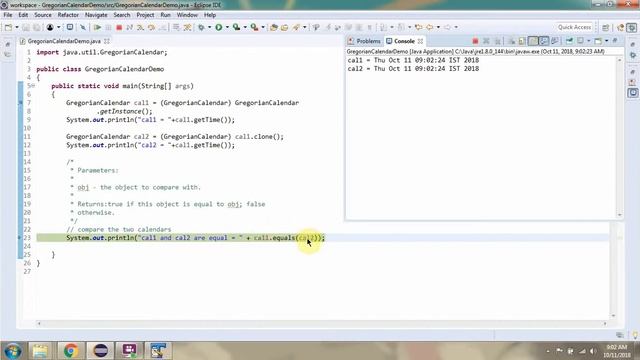Viewport: 640px width, 360px height.
Task: Open the Source menu
Action: tap(43, 15)
